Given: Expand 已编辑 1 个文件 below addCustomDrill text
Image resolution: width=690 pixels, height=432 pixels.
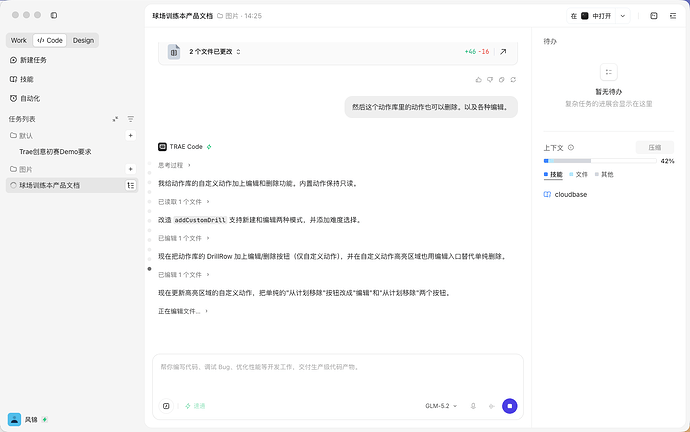Looking at the screenshot, I should point(184,238).
